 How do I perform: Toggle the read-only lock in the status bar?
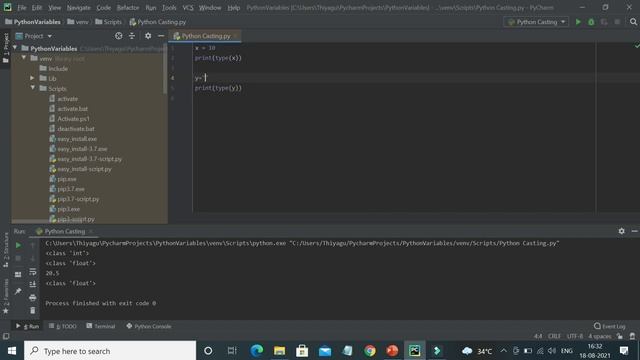click(620, 336)
